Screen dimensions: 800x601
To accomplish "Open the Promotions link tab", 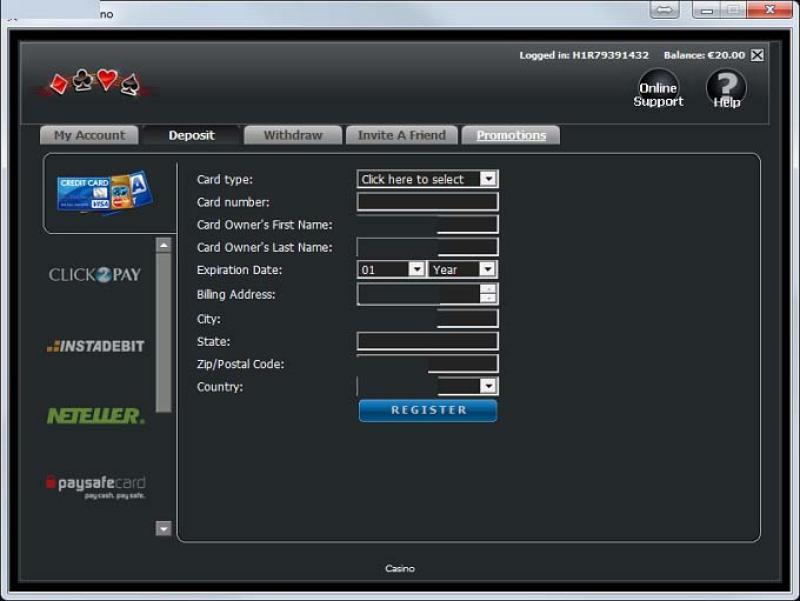I will click(x=511, y=135).
